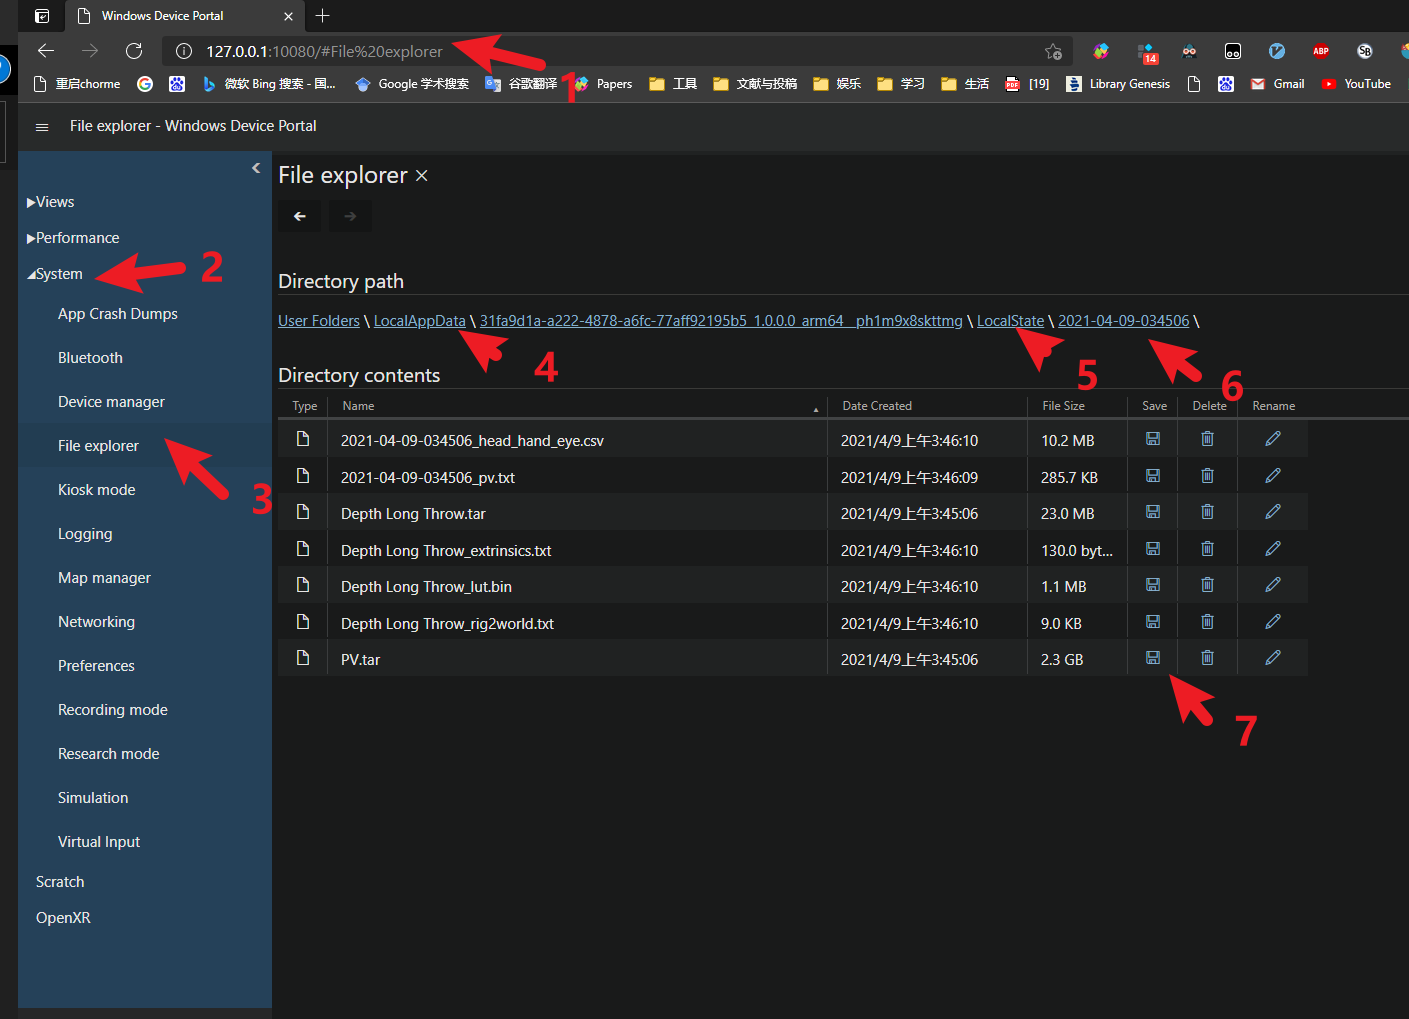Collapse the System section

pos(55,274)
